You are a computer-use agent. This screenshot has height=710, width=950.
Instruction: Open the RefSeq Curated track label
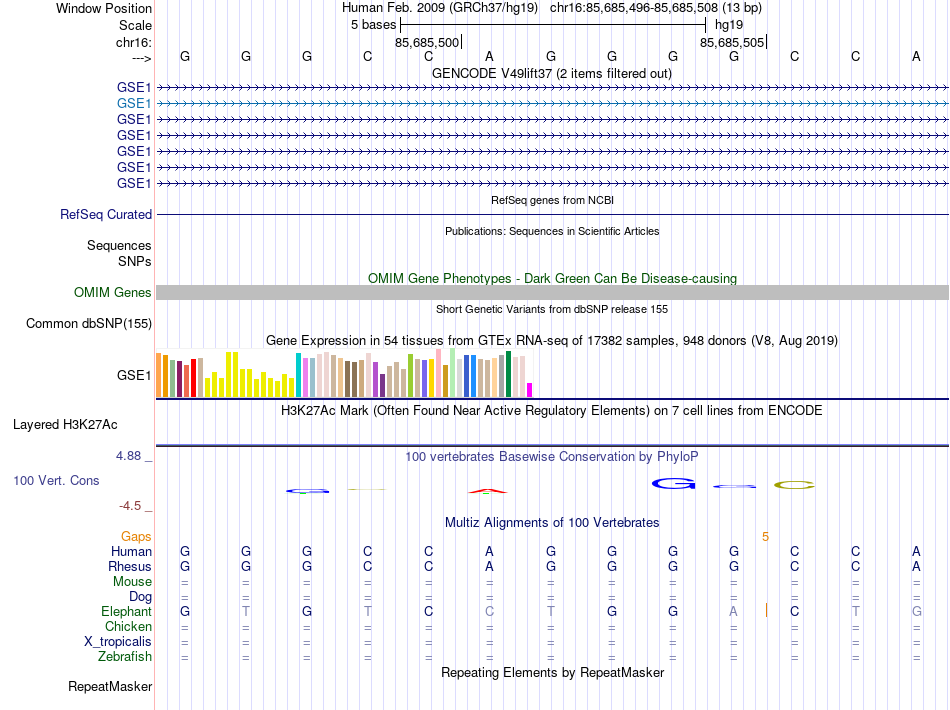coord(106,214)
